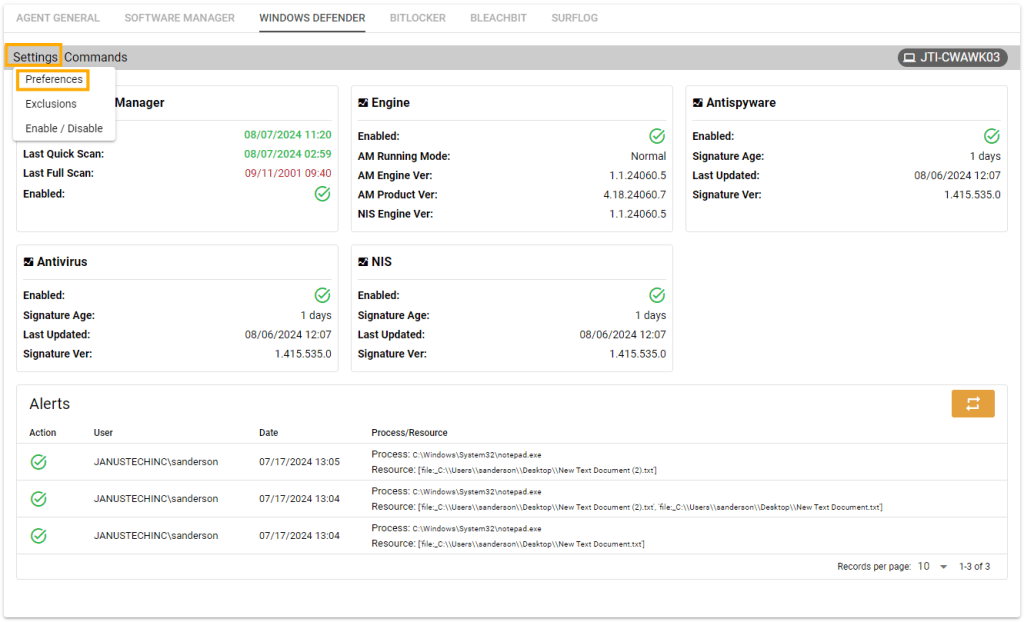Click AM Engine Ver value 1.1.24060.5
Image resolution: width=1024 pixels, height=622 pixels.
point(637,175)
